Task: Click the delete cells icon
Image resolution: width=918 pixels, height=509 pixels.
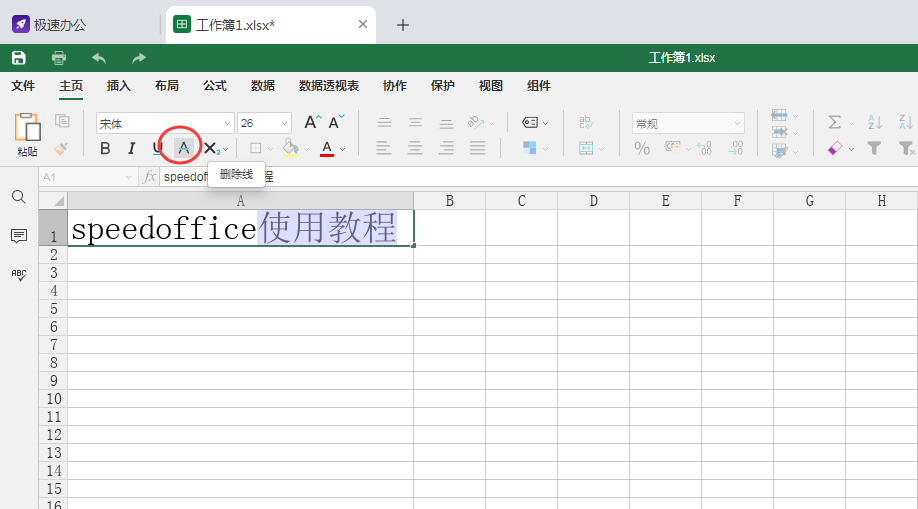Action: click(x=779, y=132)
